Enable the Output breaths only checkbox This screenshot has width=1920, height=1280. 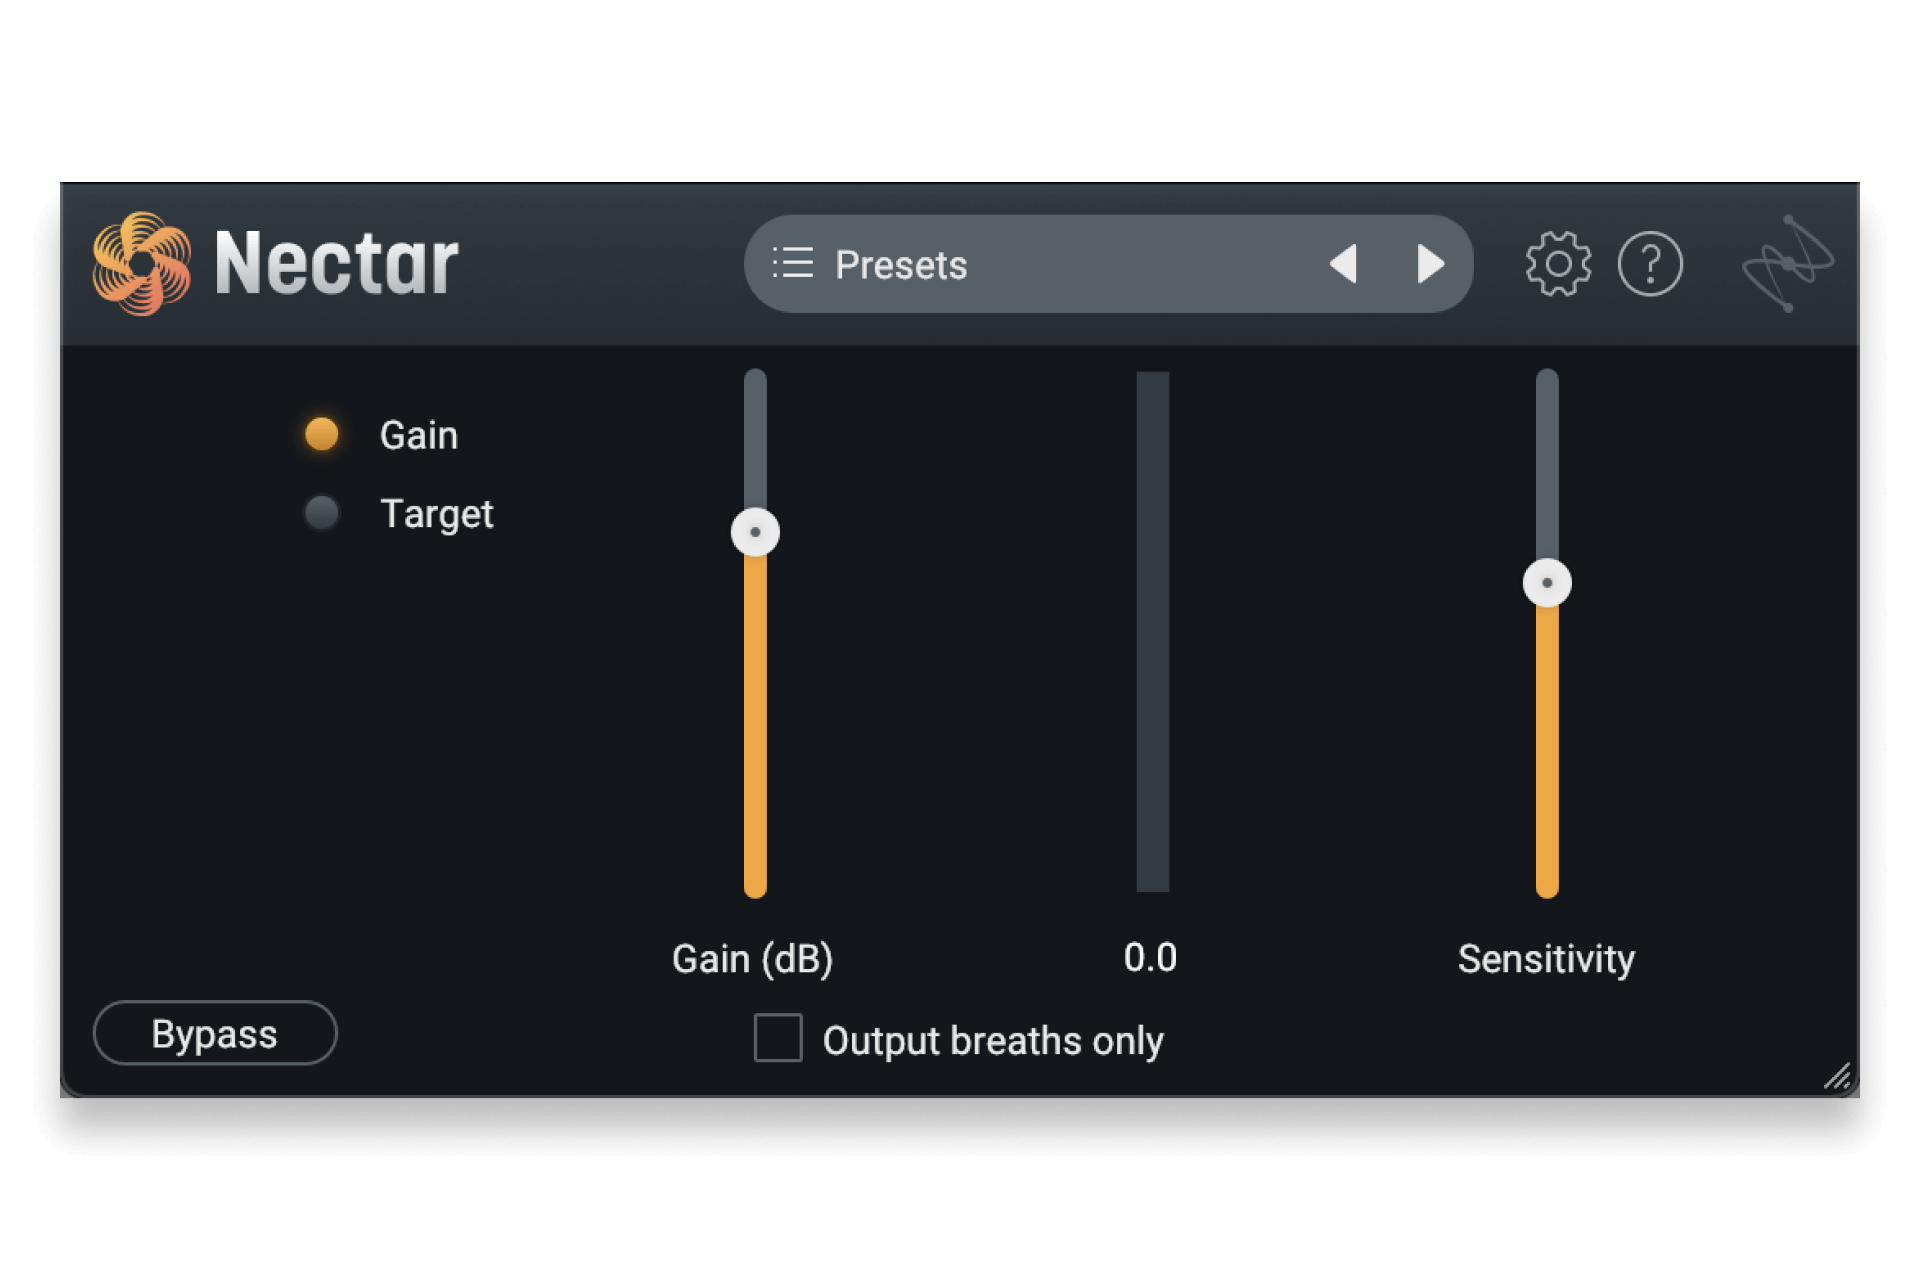point(778,1038)
